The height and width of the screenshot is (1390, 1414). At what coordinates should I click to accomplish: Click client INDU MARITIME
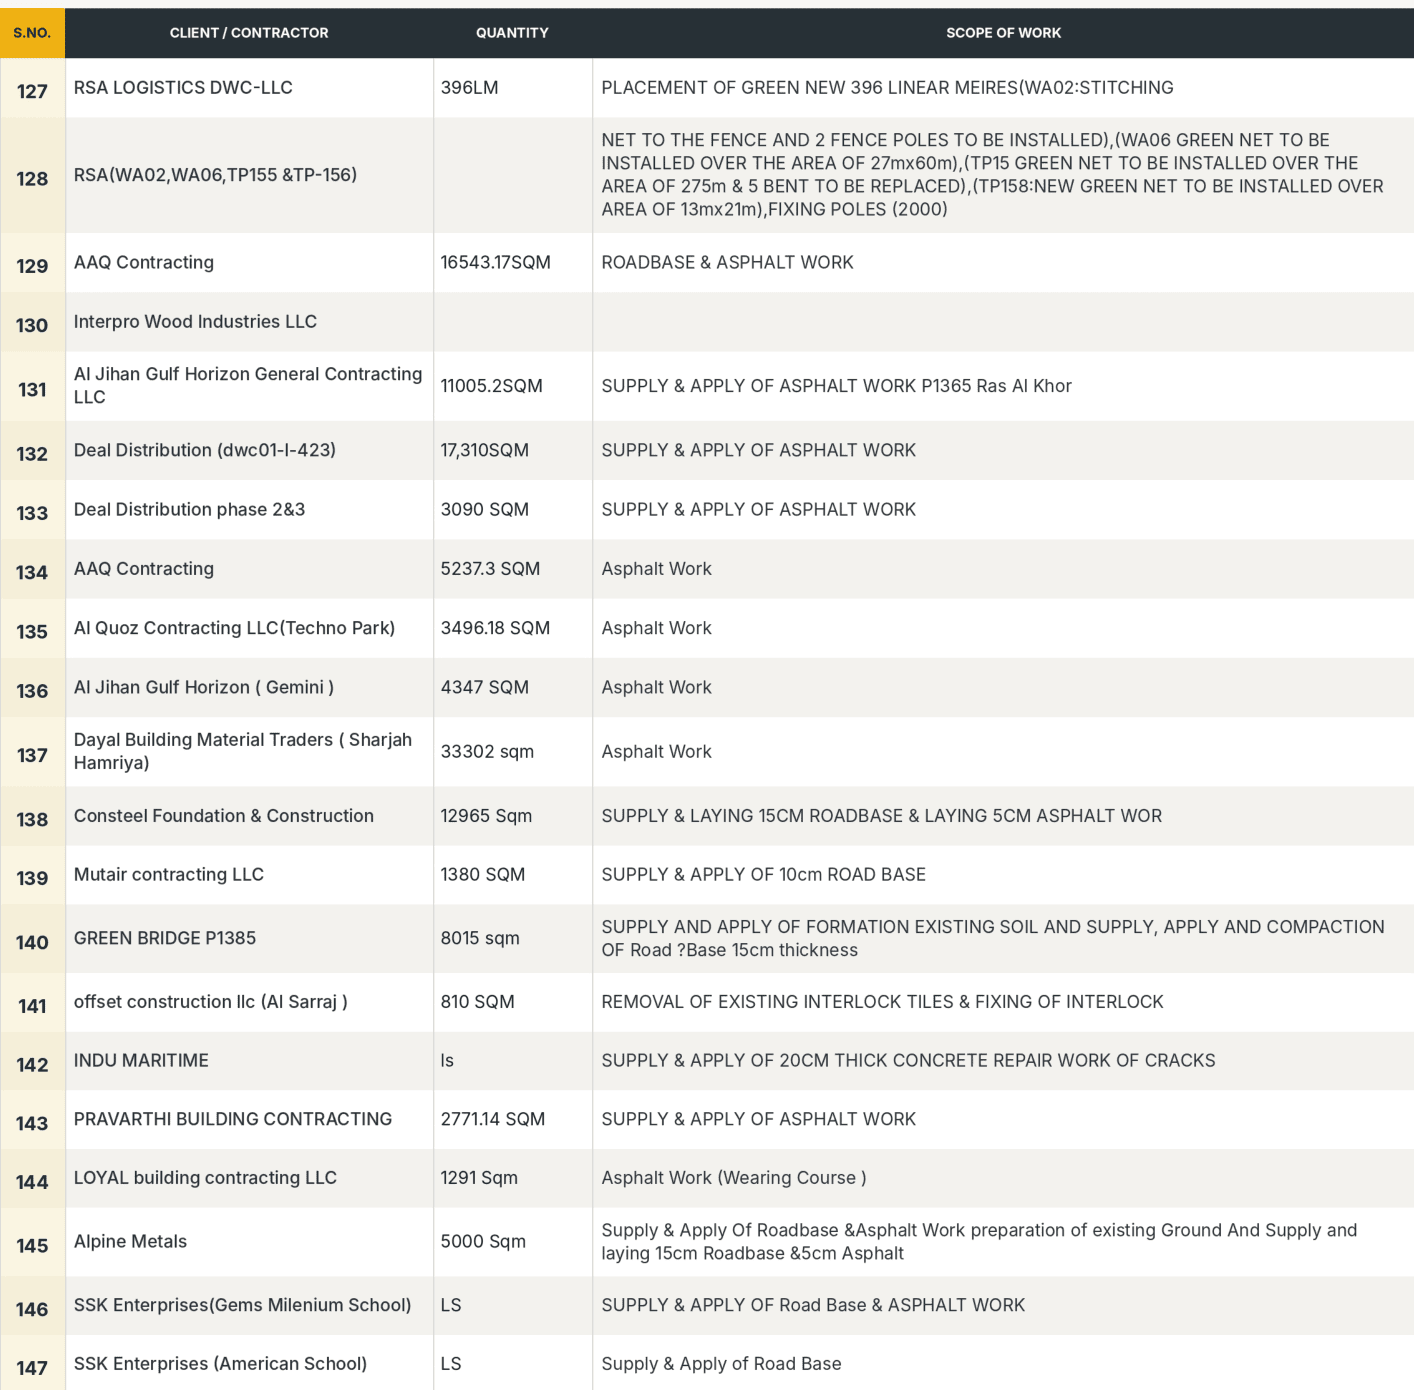coord(141,1061)
